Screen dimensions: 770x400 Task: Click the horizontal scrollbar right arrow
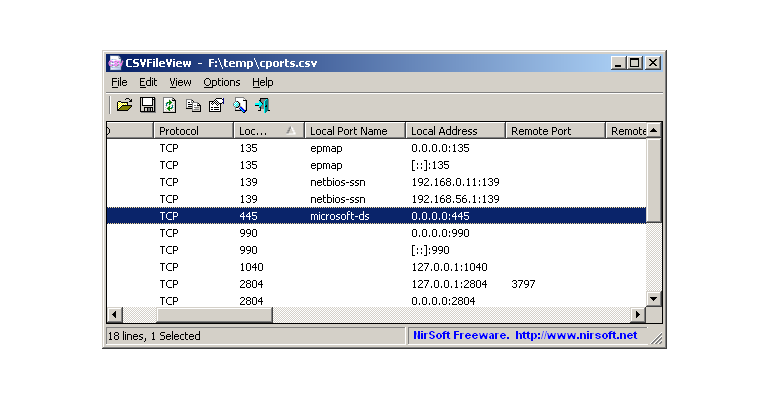(638, 315)
